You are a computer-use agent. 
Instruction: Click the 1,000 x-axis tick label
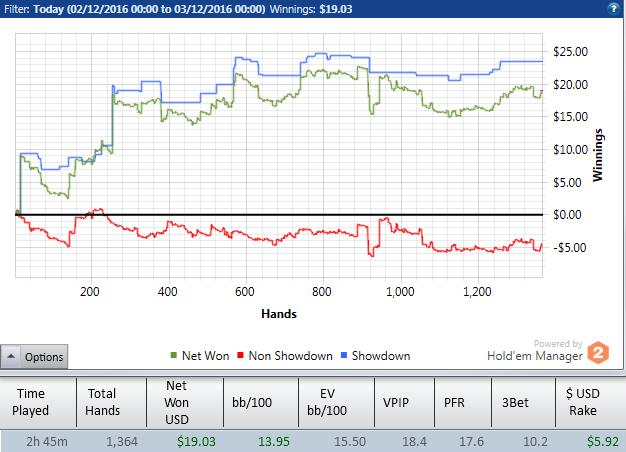point(400,292)
